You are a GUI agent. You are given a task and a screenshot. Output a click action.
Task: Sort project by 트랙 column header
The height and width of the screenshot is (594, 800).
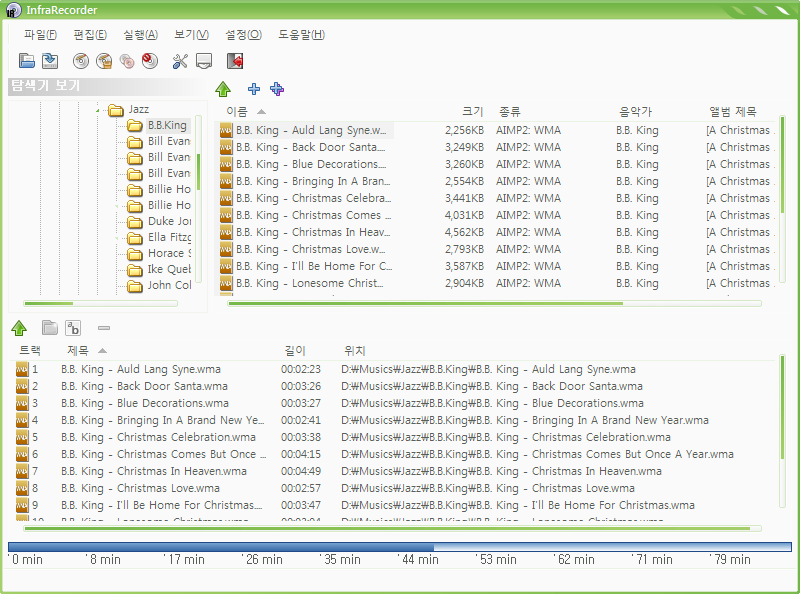(30, 351)
